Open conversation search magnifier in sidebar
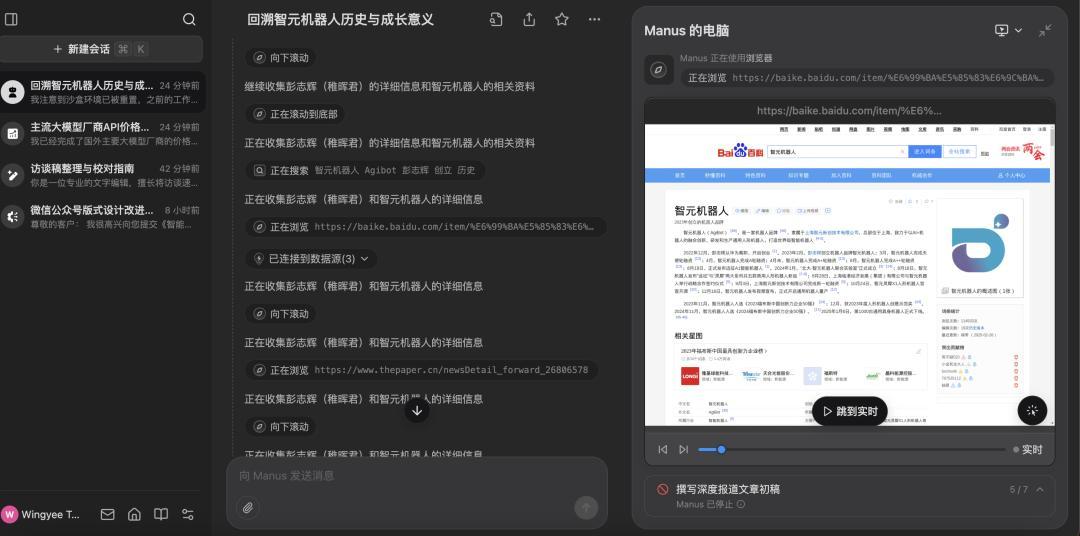Viewport: 1080px width, 536px height. 189,19
